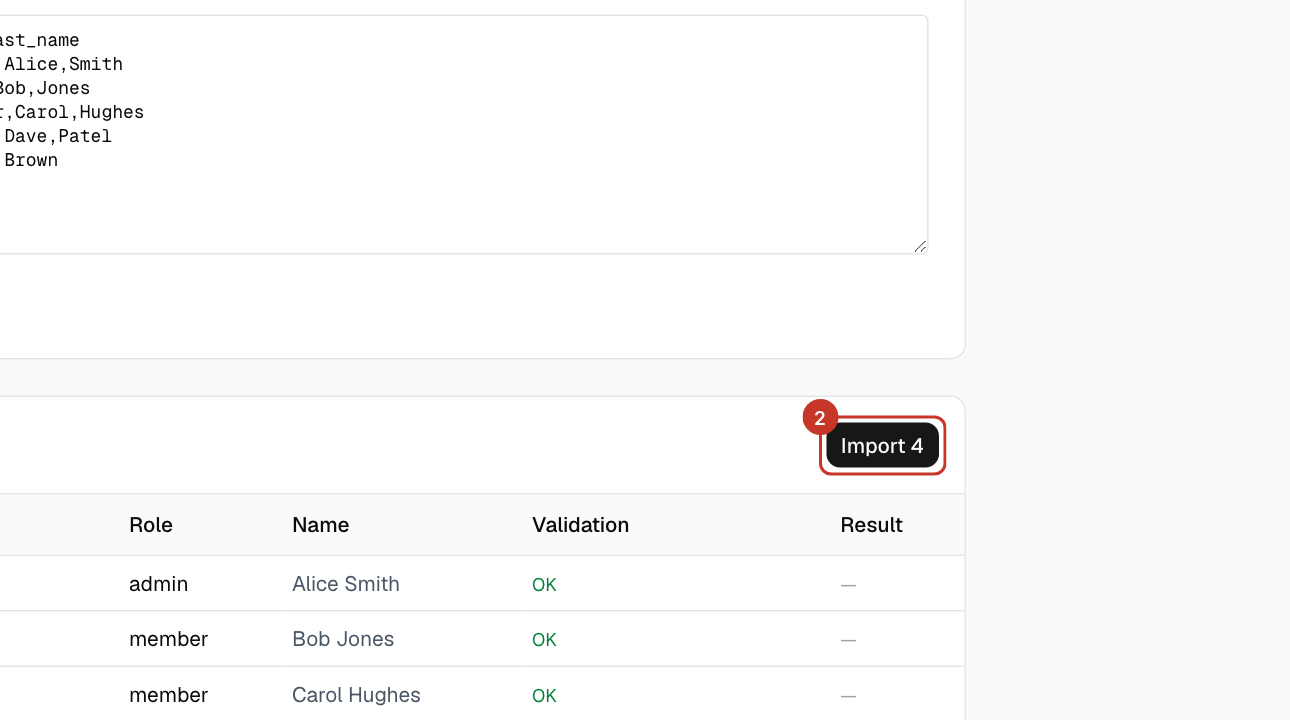Select the Validation column header
This screenshot has width=1290, height=720.
[x=581, y=525]
